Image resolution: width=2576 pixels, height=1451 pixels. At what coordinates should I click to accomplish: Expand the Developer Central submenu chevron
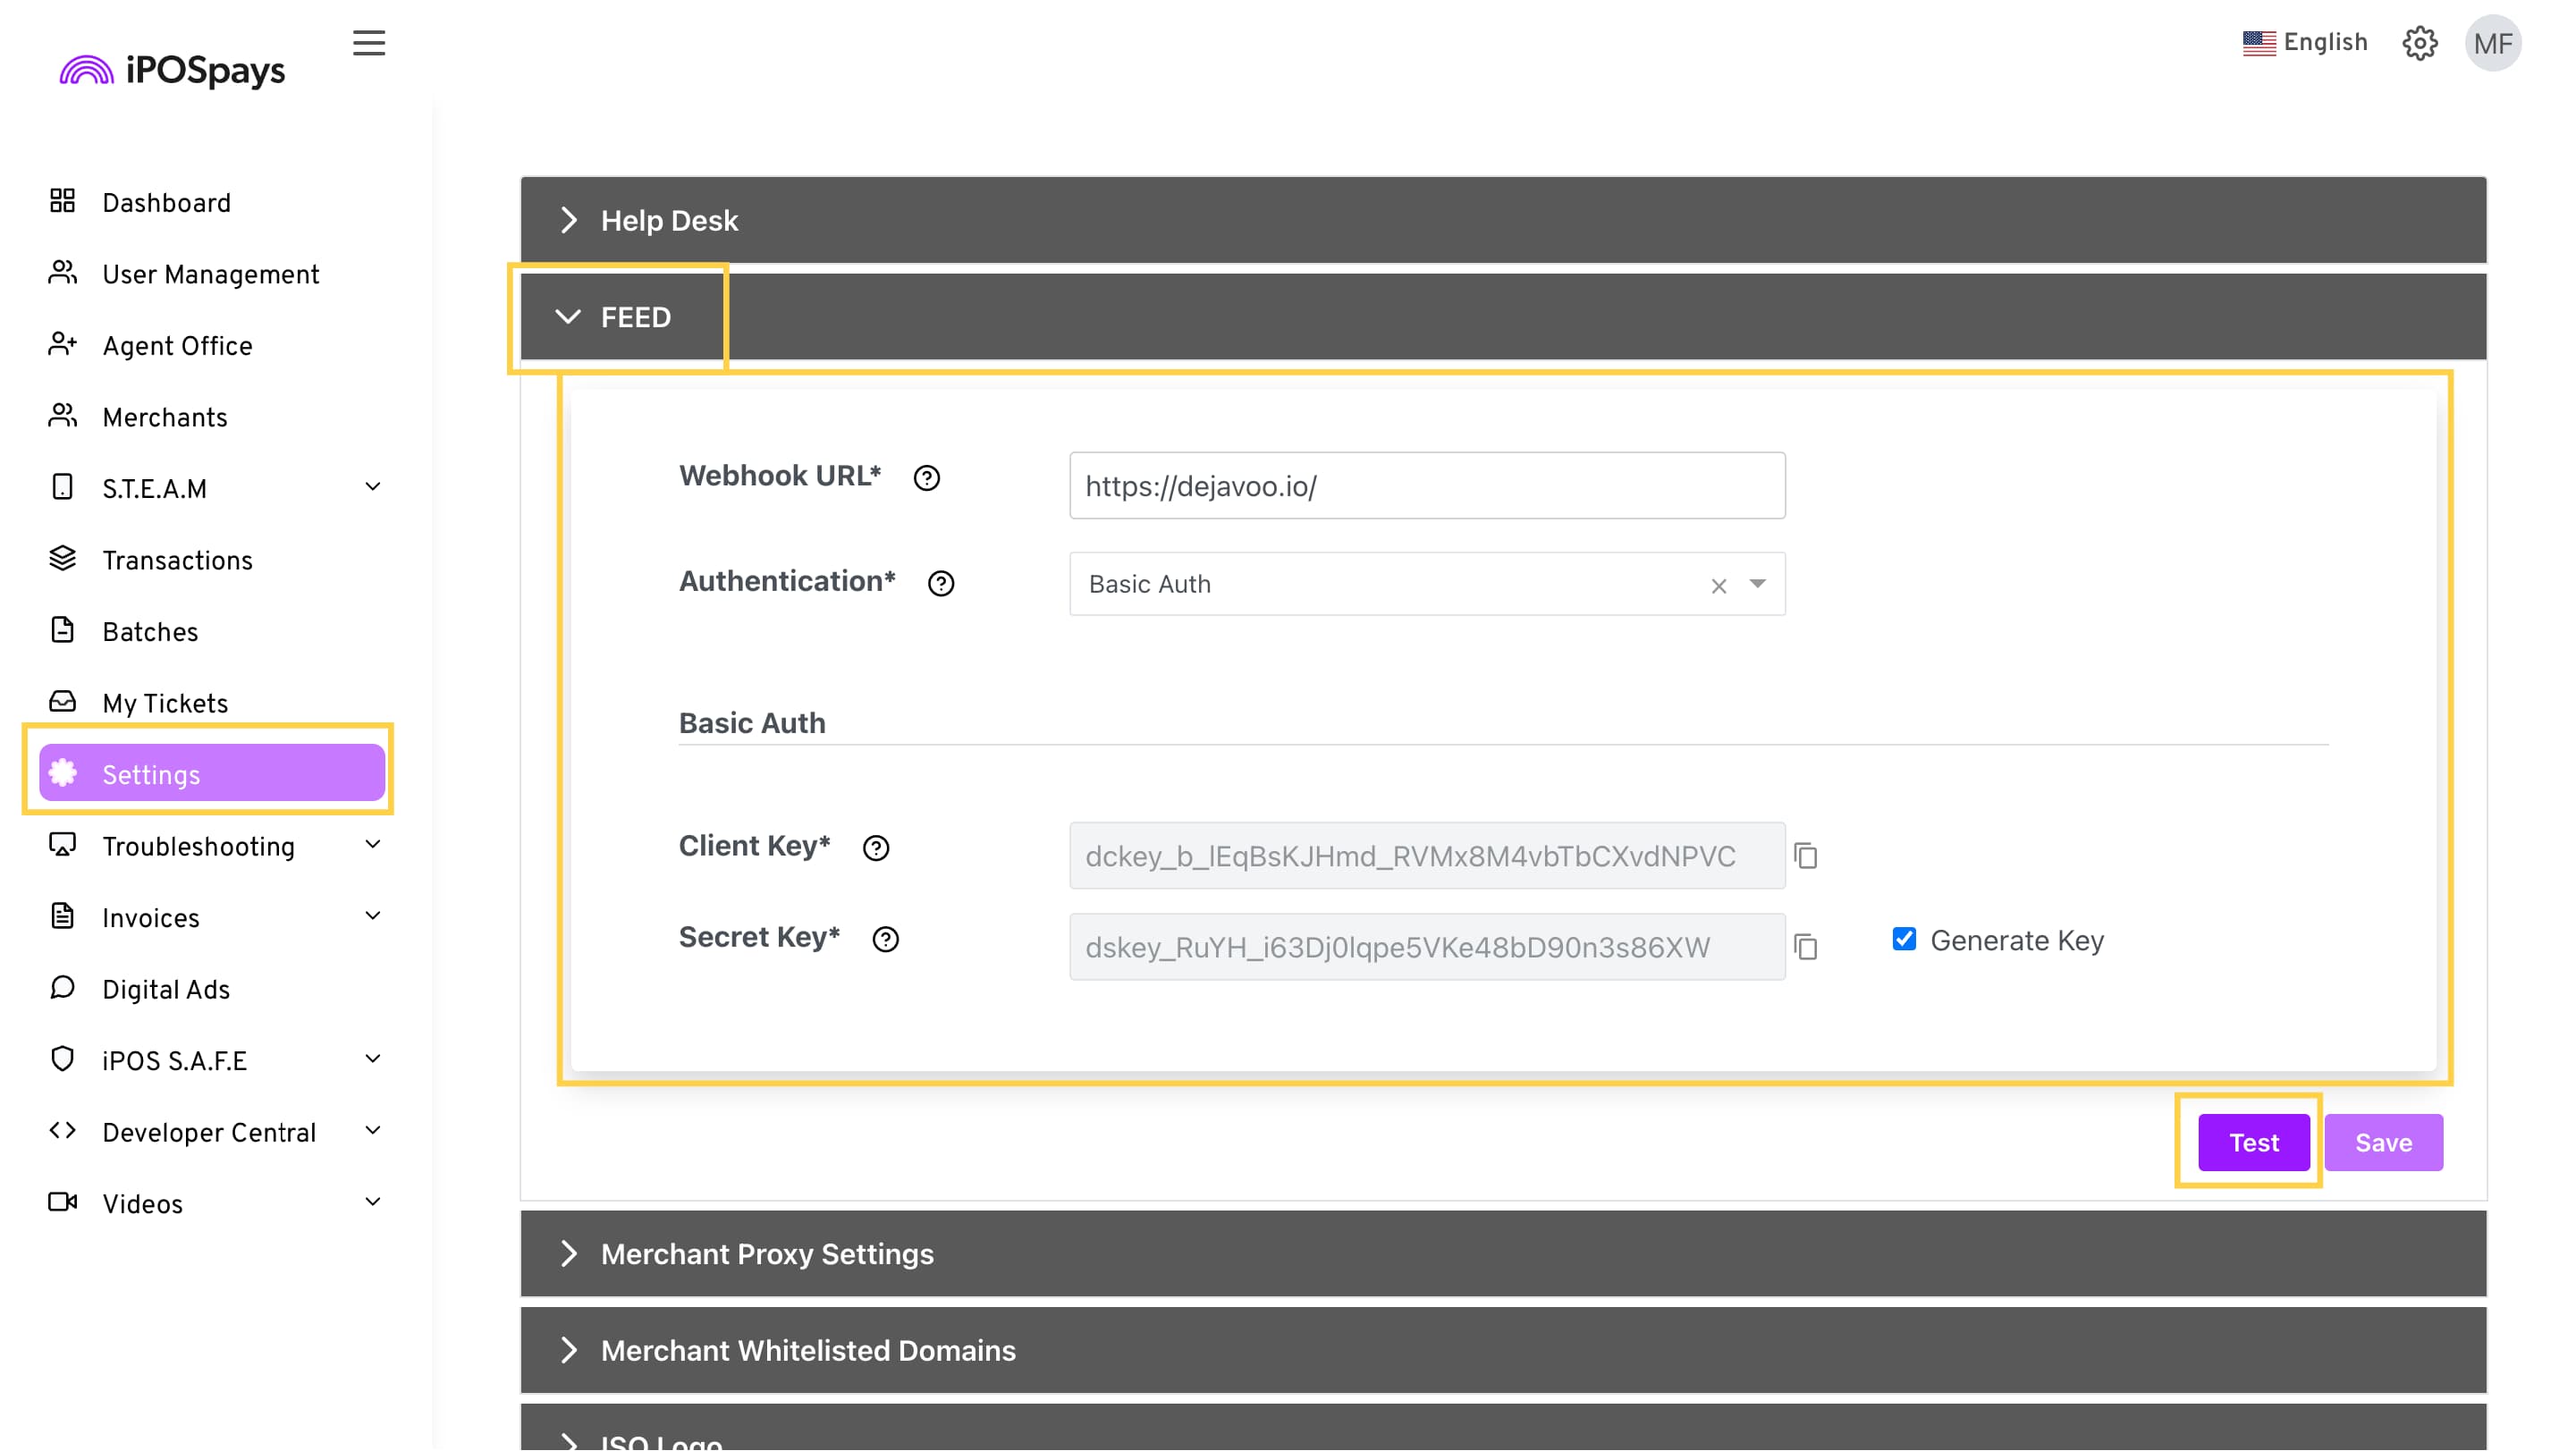click(373, 1131)
